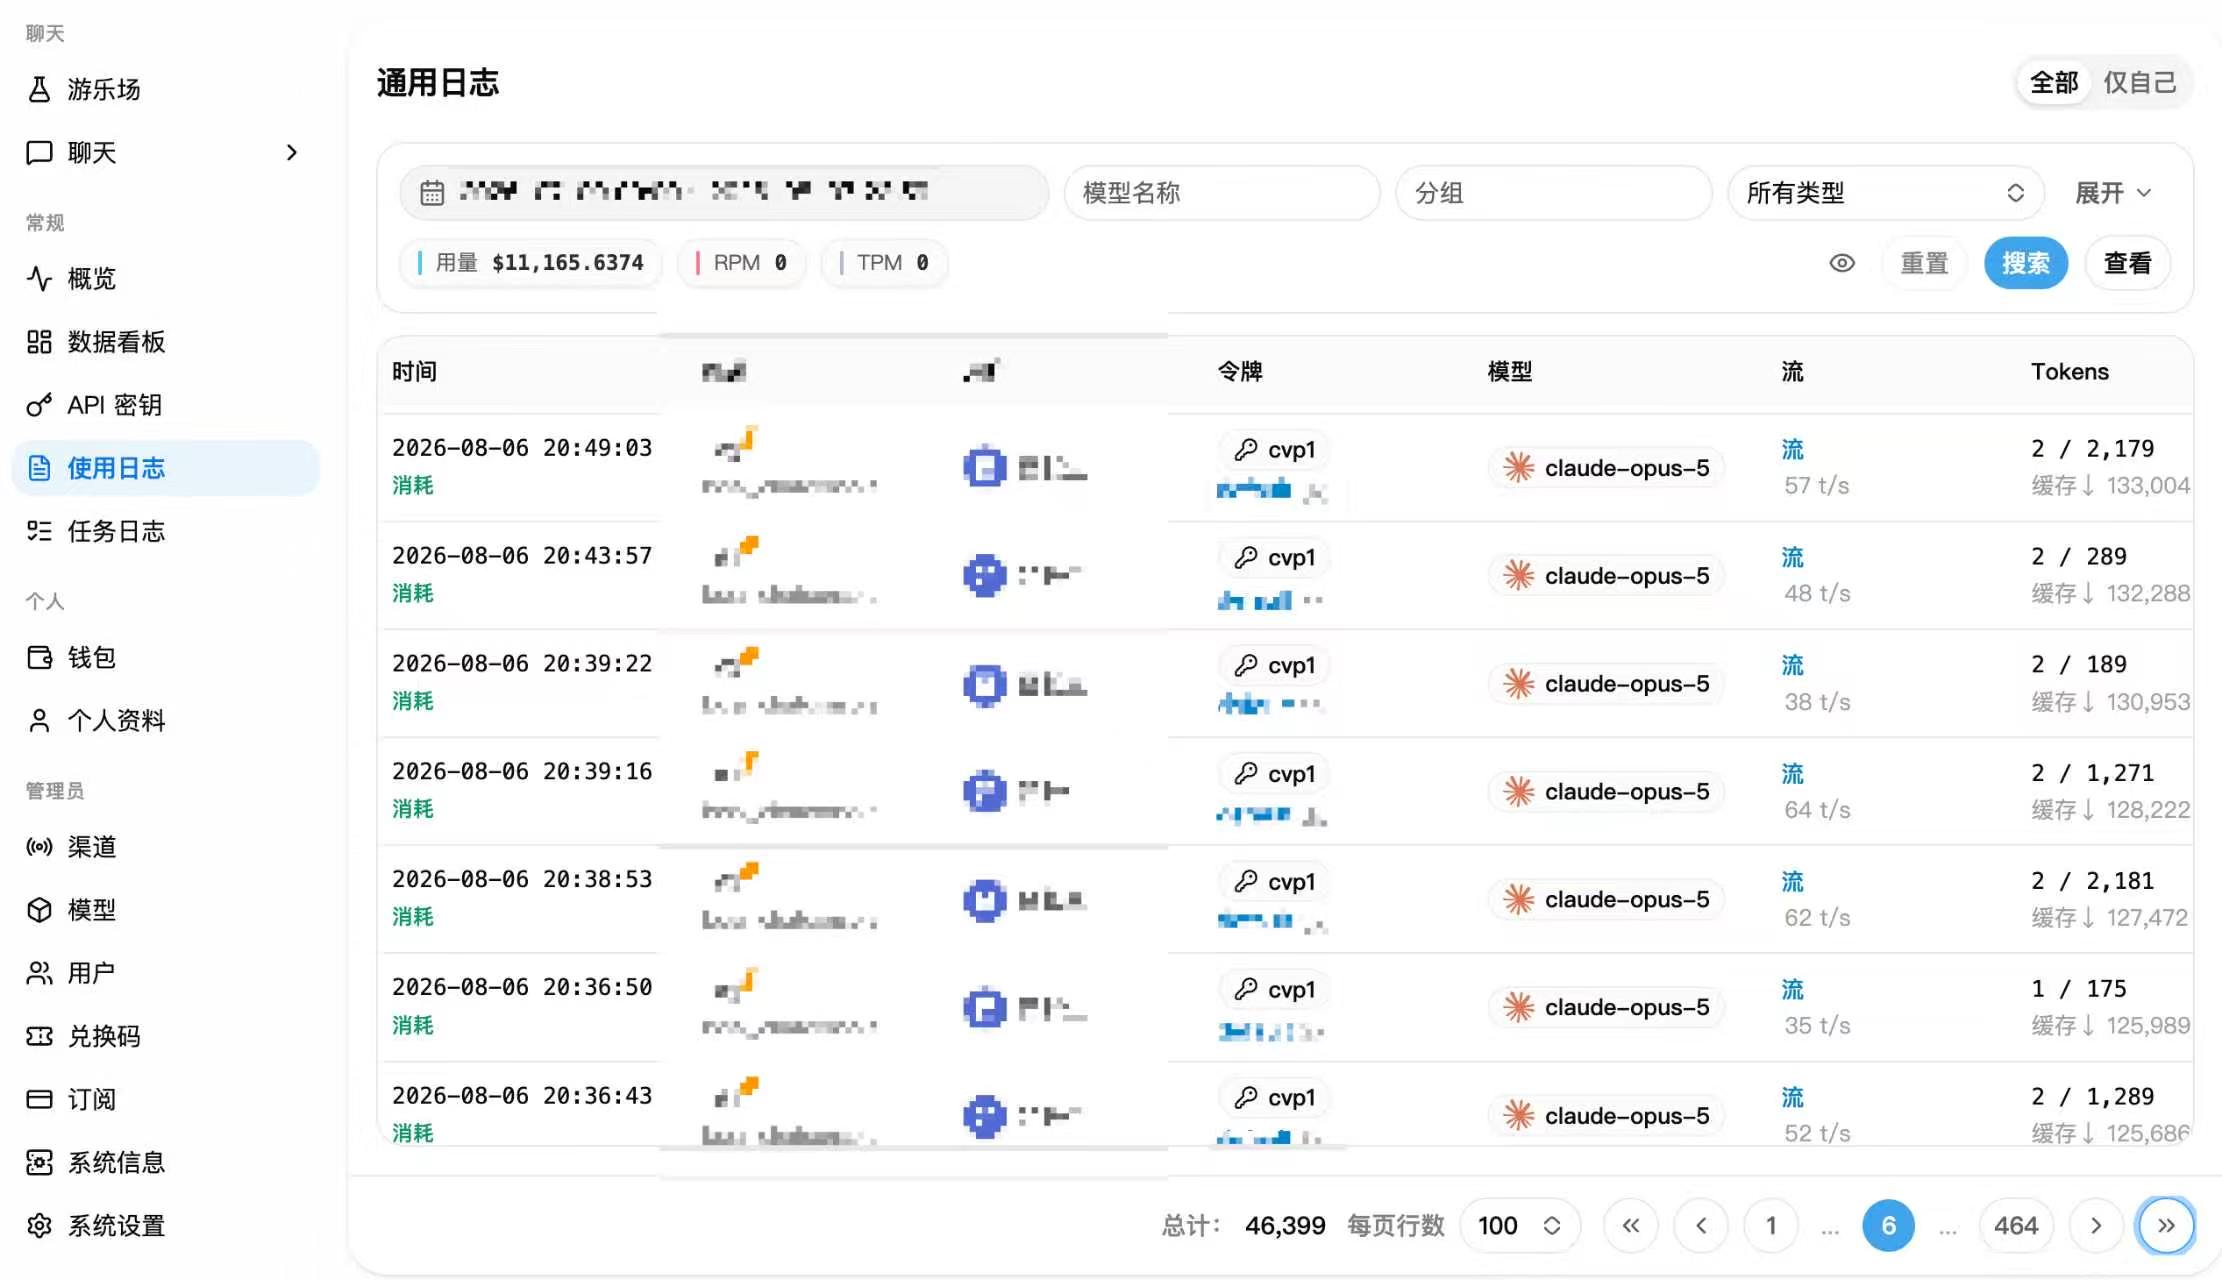Screen dimensions: 2222x1280
Task: Switch log scope to 全部
Action: [2054, 82]
